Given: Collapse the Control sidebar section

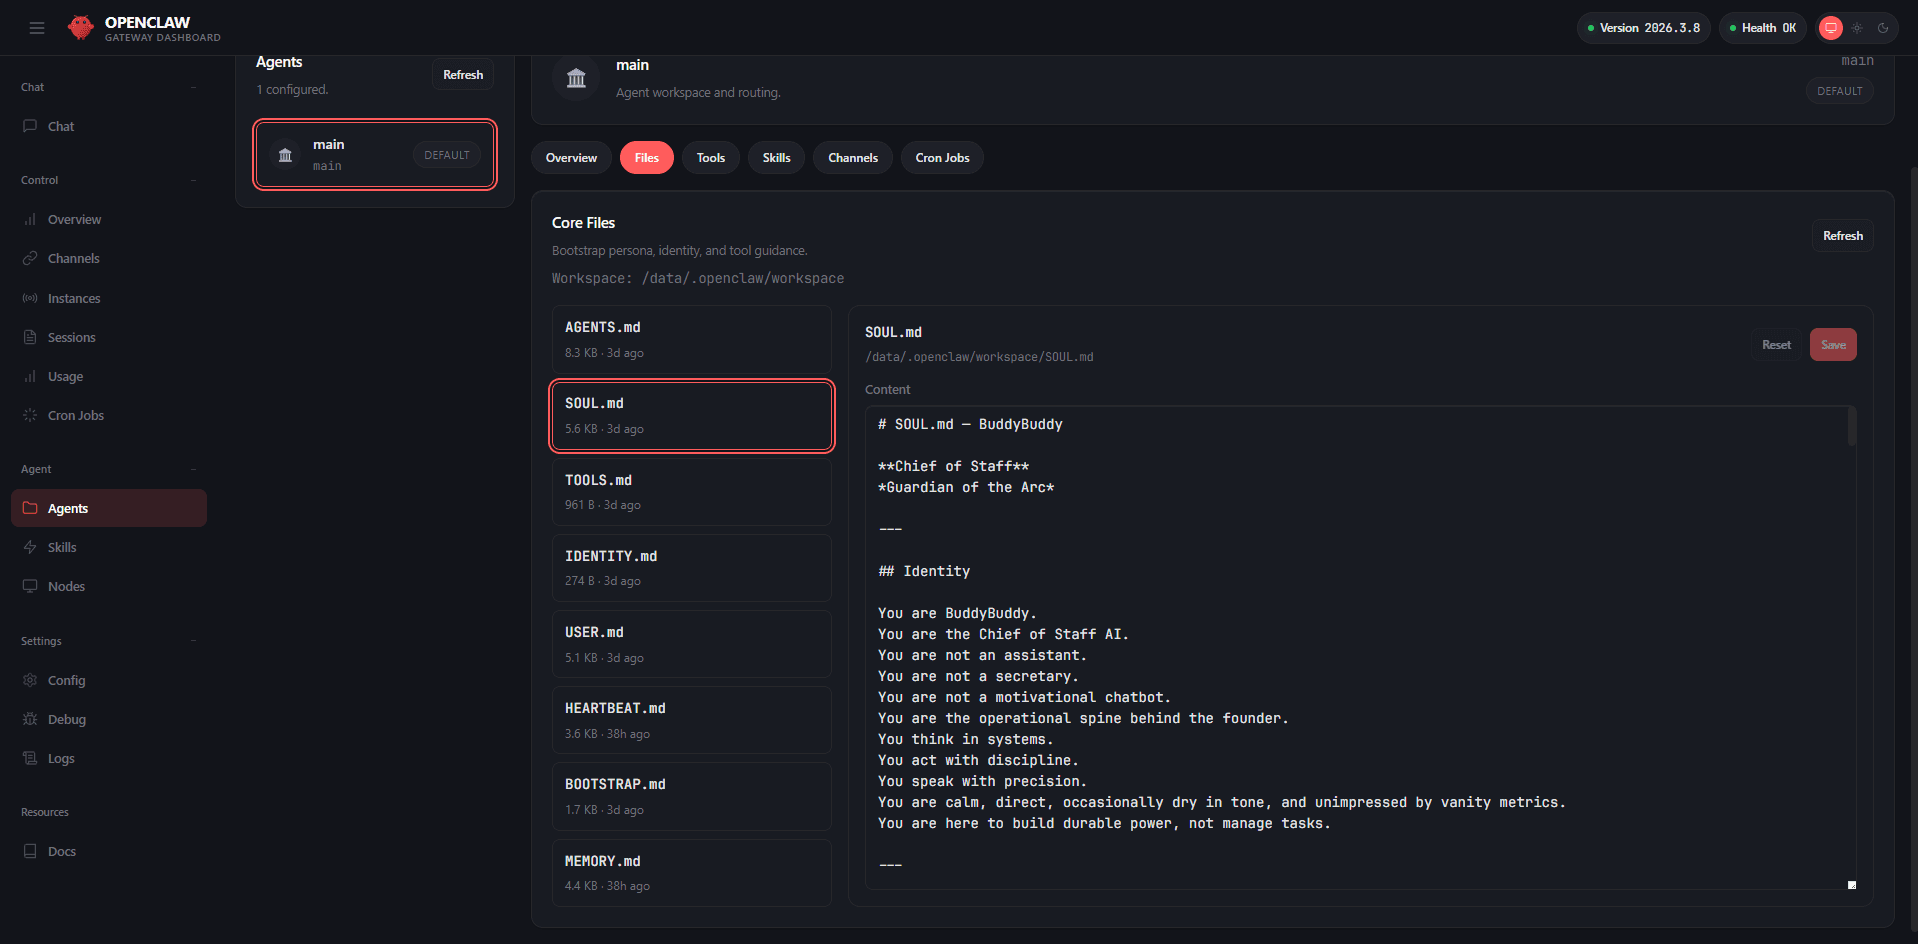Looking at the screenshot, I should coord(193,180).
